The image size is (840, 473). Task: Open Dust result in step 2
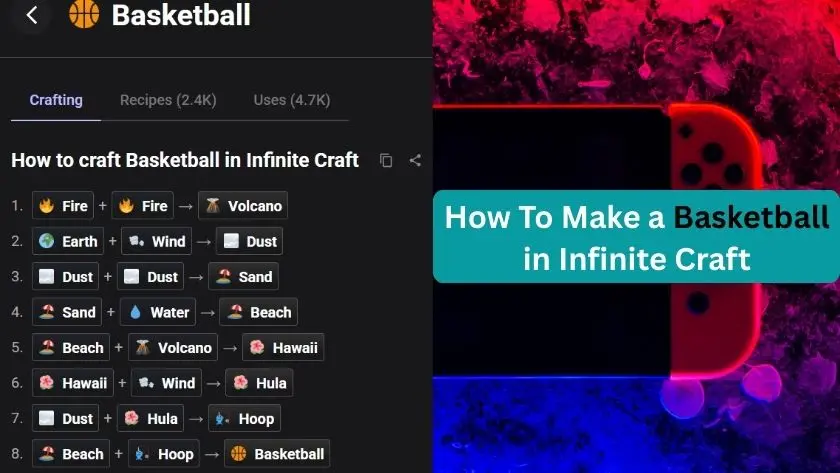click(250, 241)
